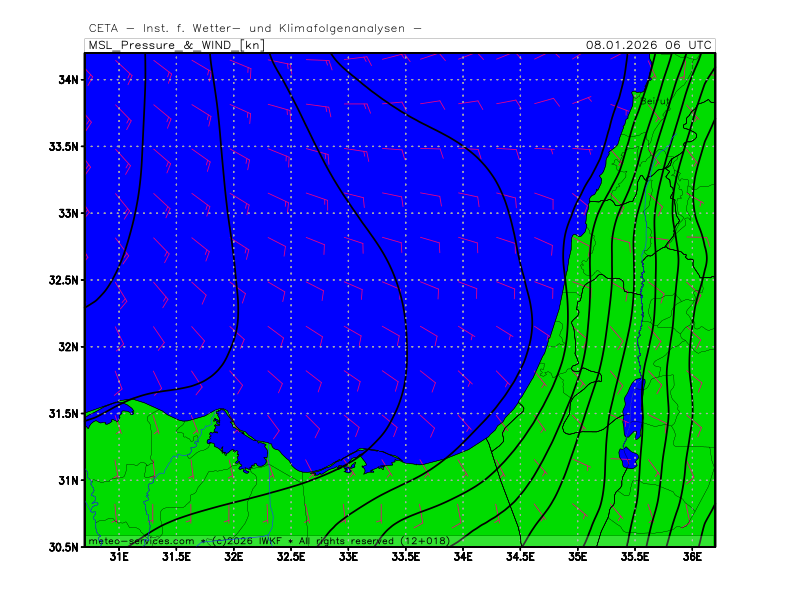Click the 33E longitude label
Image resolution: width=800 pixels, height=600 pixels.
point(349,557)
